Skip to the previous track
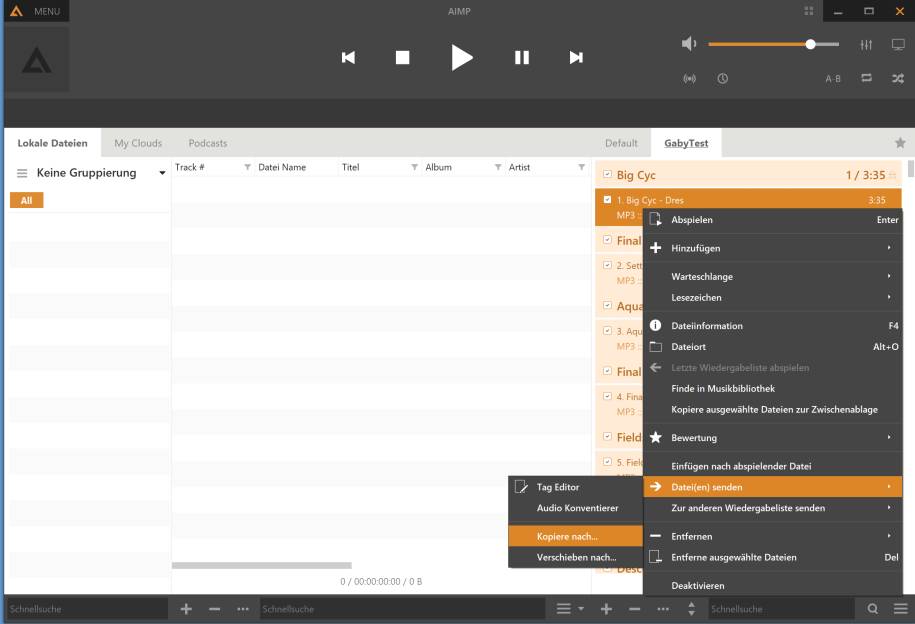 point(348,57)
